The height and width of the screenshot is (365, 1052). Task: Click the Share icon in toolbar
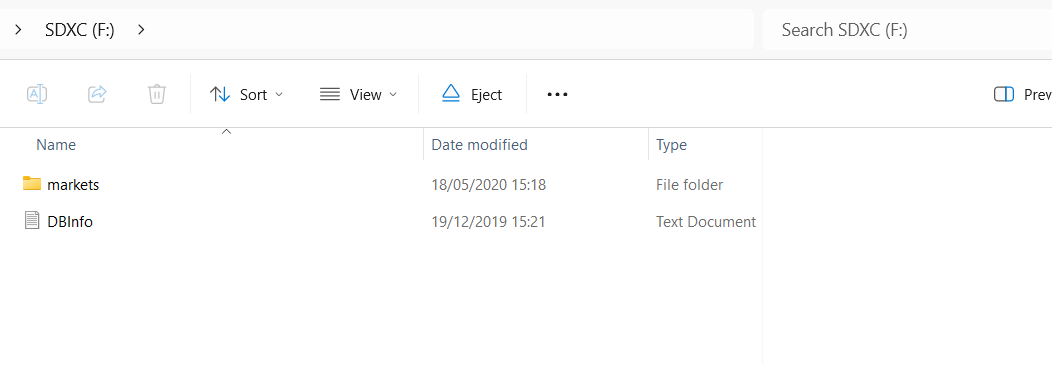tap(97, 95)
